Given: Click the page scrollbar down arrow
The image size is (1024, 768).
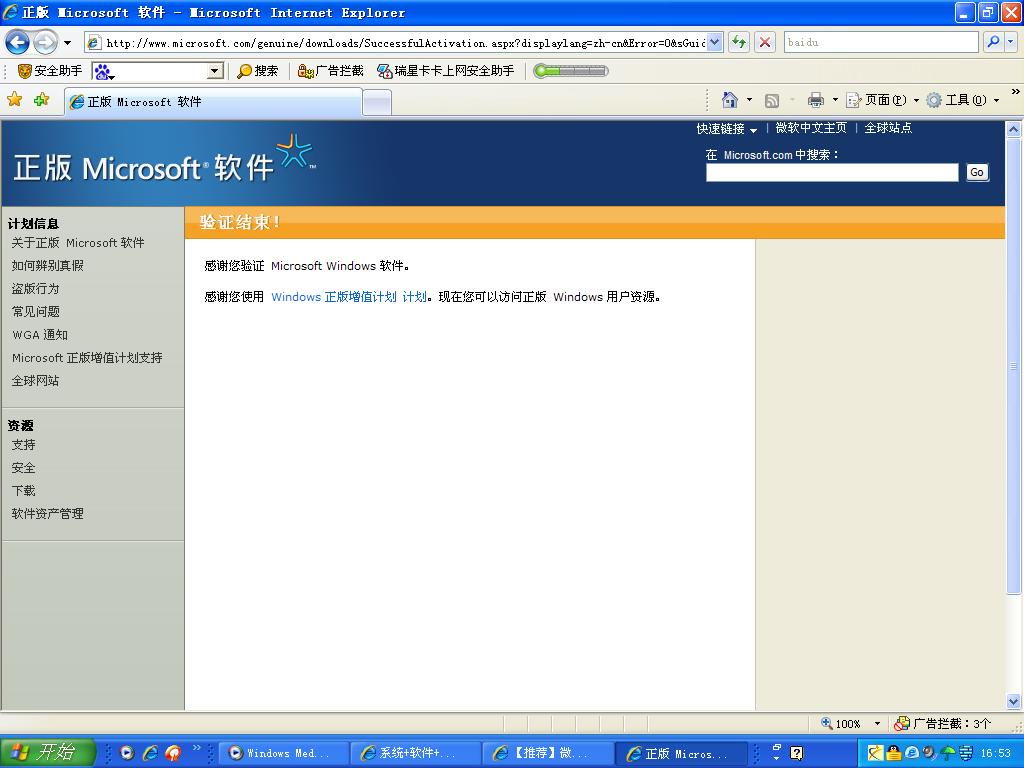Looking at the screenshot, I should (x=1014, y=702).
